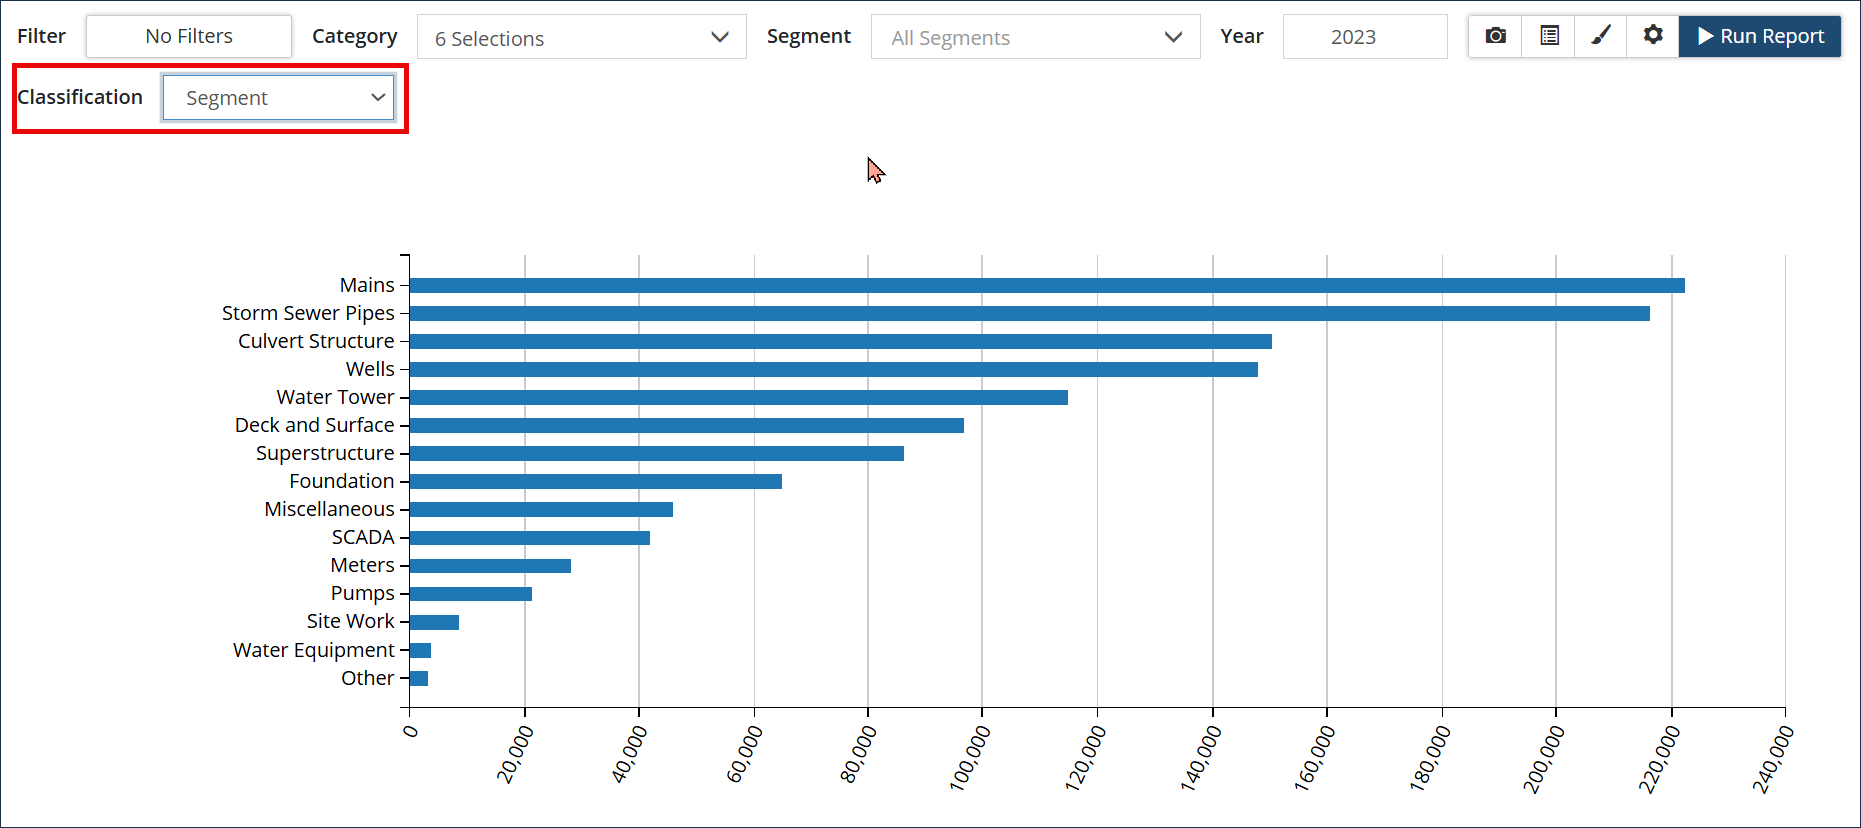This screenshot has height=828, width=1861.
Task: Select the Culvert Structure bar
Action: point(840,342)
